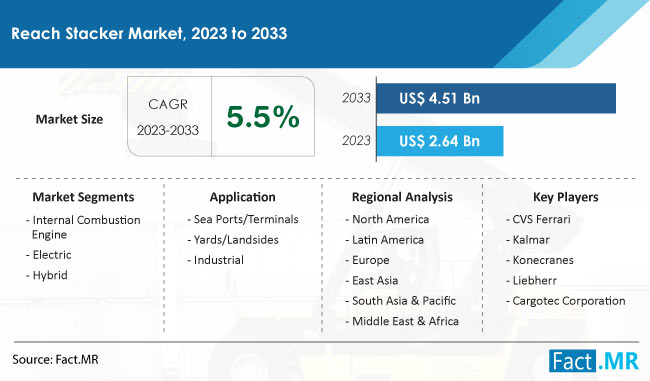Click the 'Application' heading
The height and width of the screenshot is (381, 650).
point(243,197)
